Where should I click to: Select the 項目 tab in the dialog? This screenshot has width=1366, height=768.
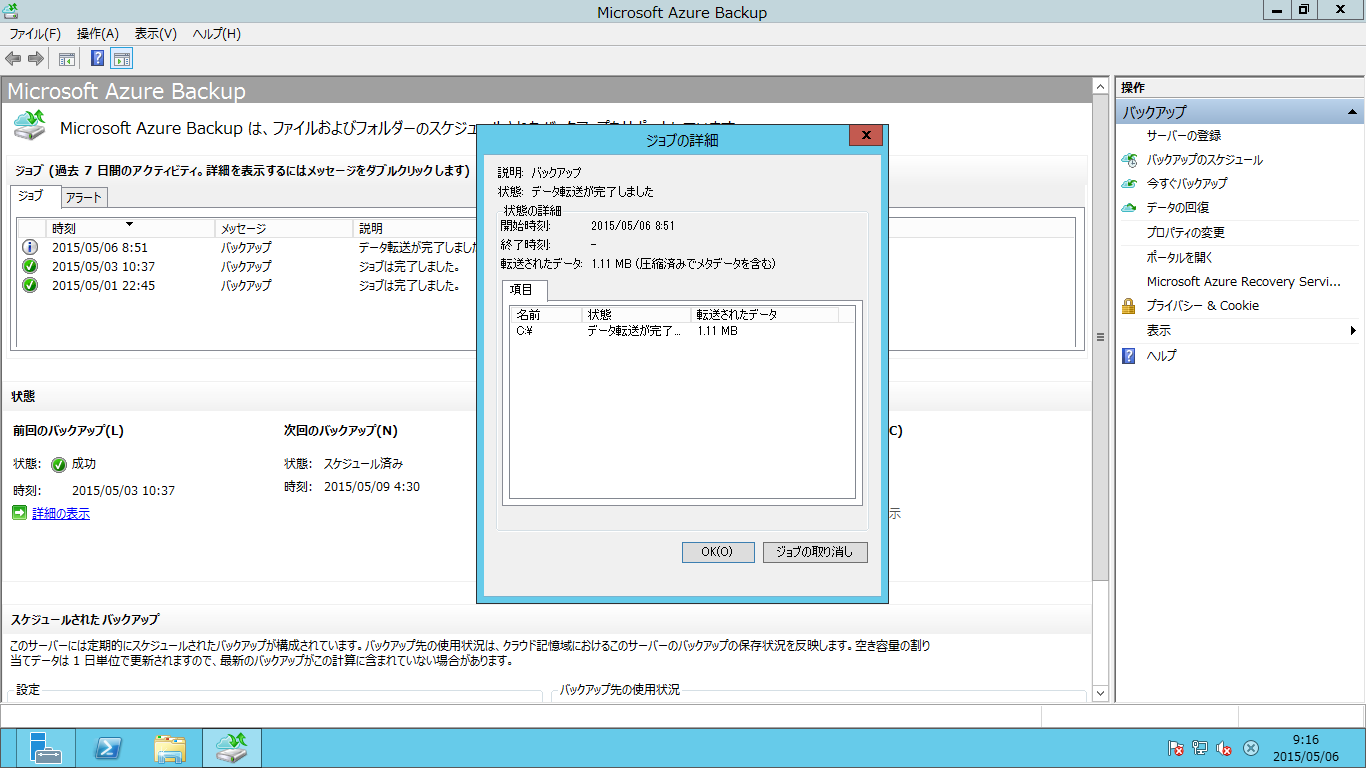[522, 289]
